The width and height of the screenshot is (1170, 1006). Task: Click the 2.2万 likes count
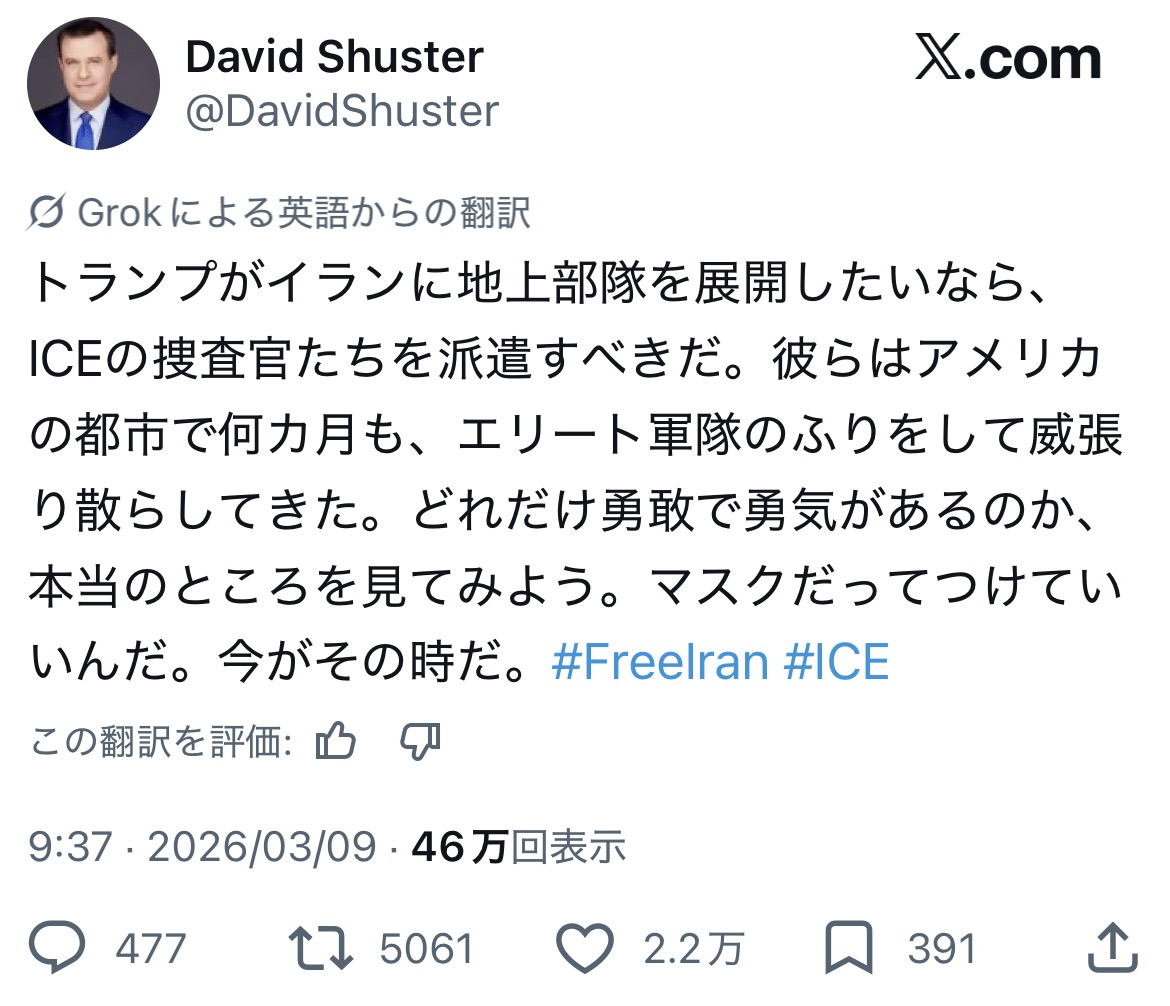(692, 948)
